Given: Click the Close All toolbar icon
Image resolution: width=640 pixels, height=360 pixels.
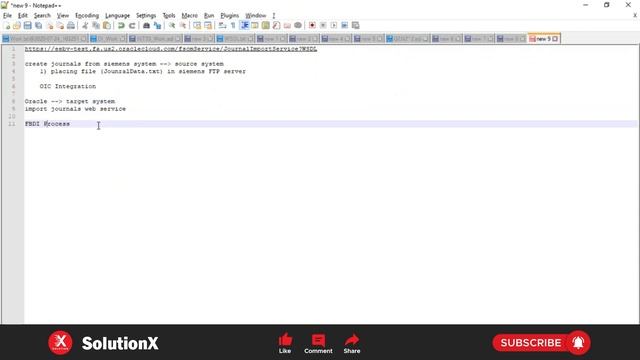Looking at the screenshot, I should point(60,25).
